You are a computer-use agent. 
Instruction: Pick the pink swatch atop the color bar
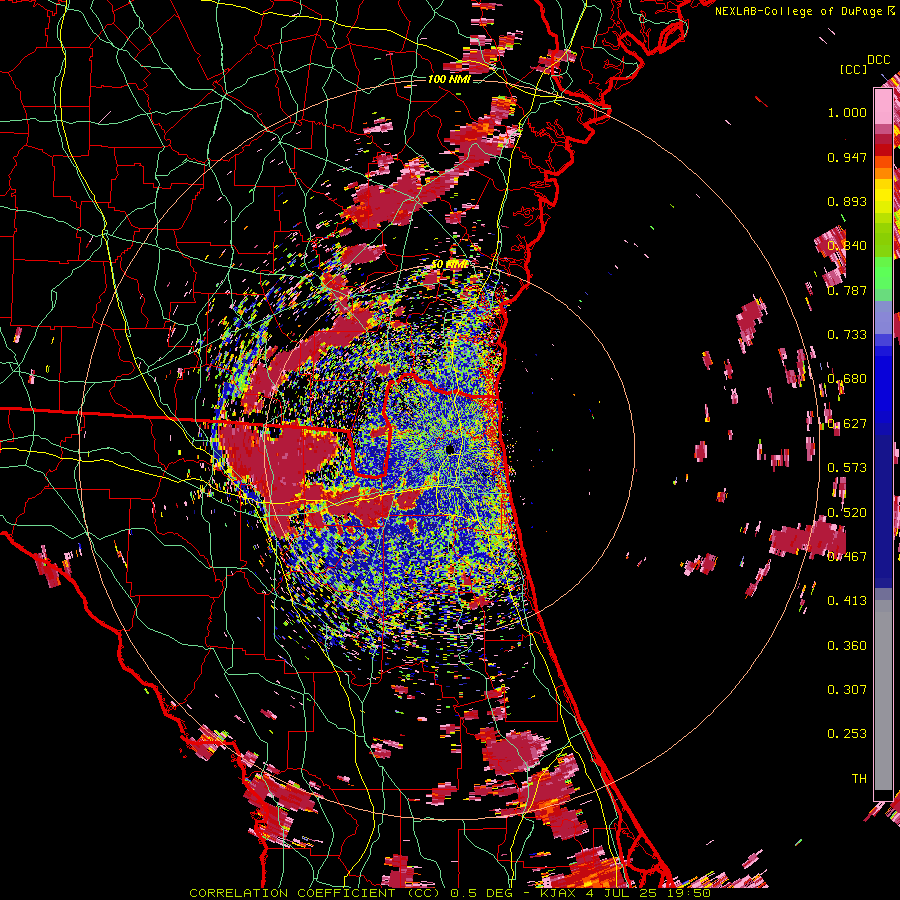(x=883, y=106)
